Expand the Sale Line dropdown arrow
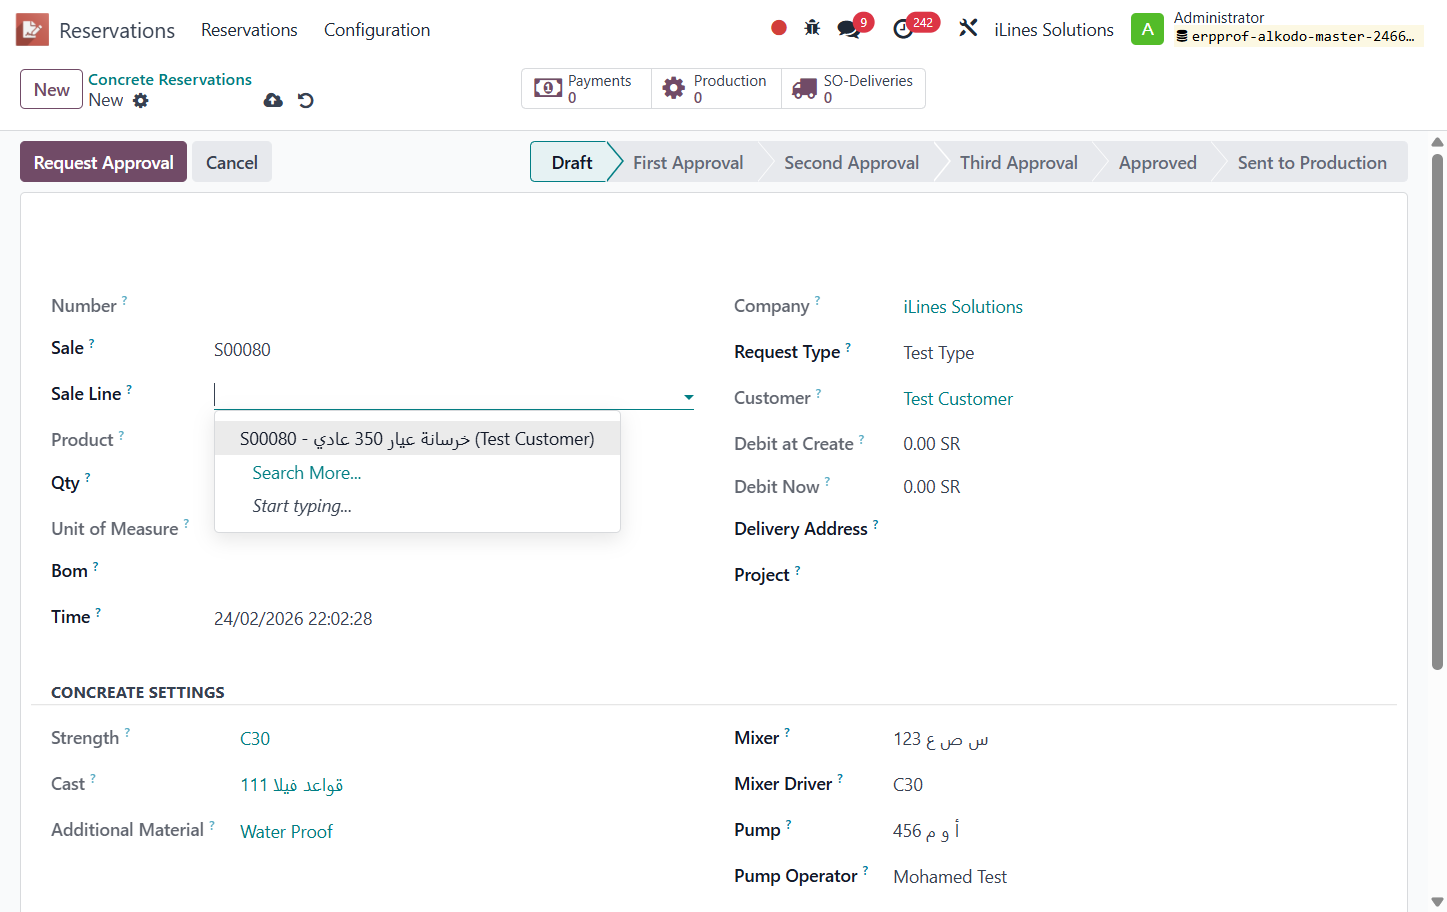This screenshot has height=912, width=1447. (x=688, y=397)
